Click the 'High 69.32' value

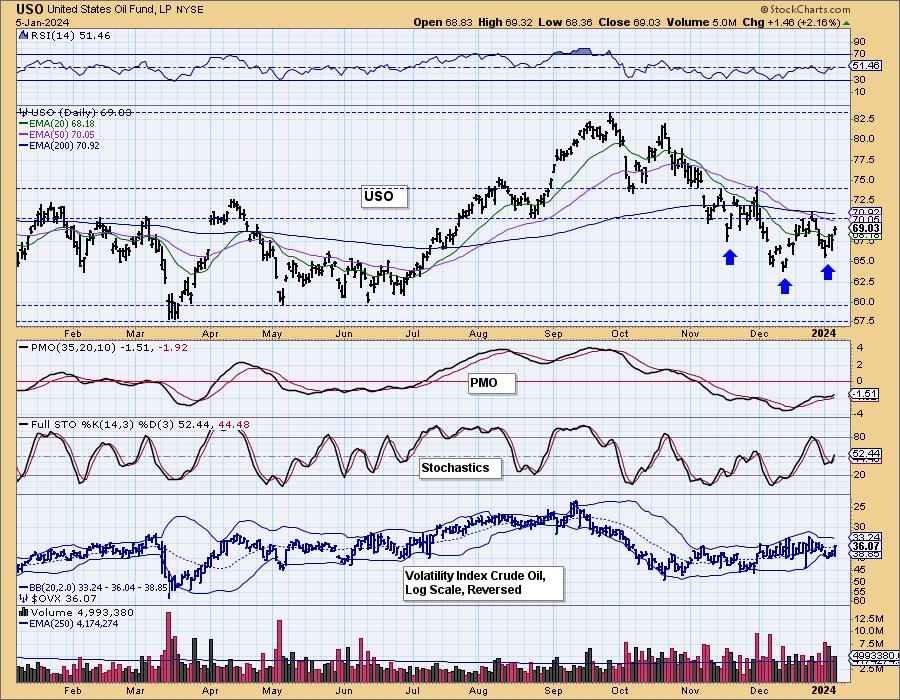click(x=505, y=22)
